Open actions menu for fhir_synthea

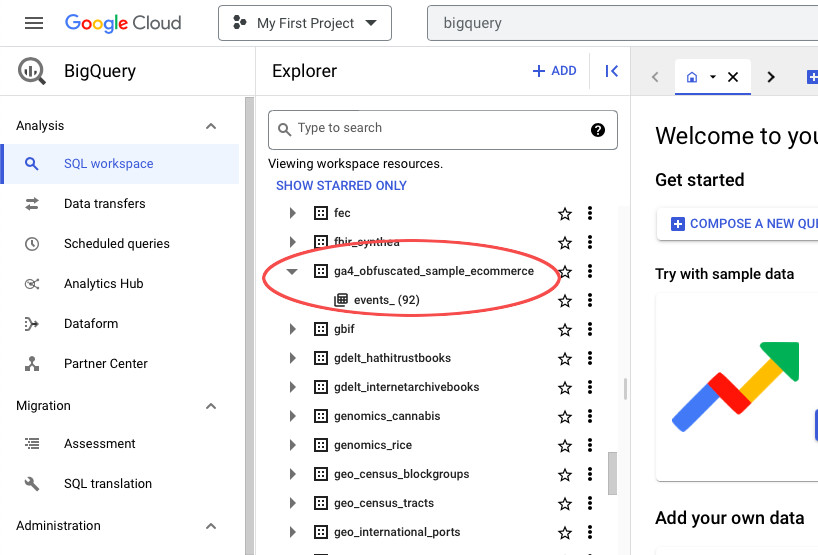point(590,242)
